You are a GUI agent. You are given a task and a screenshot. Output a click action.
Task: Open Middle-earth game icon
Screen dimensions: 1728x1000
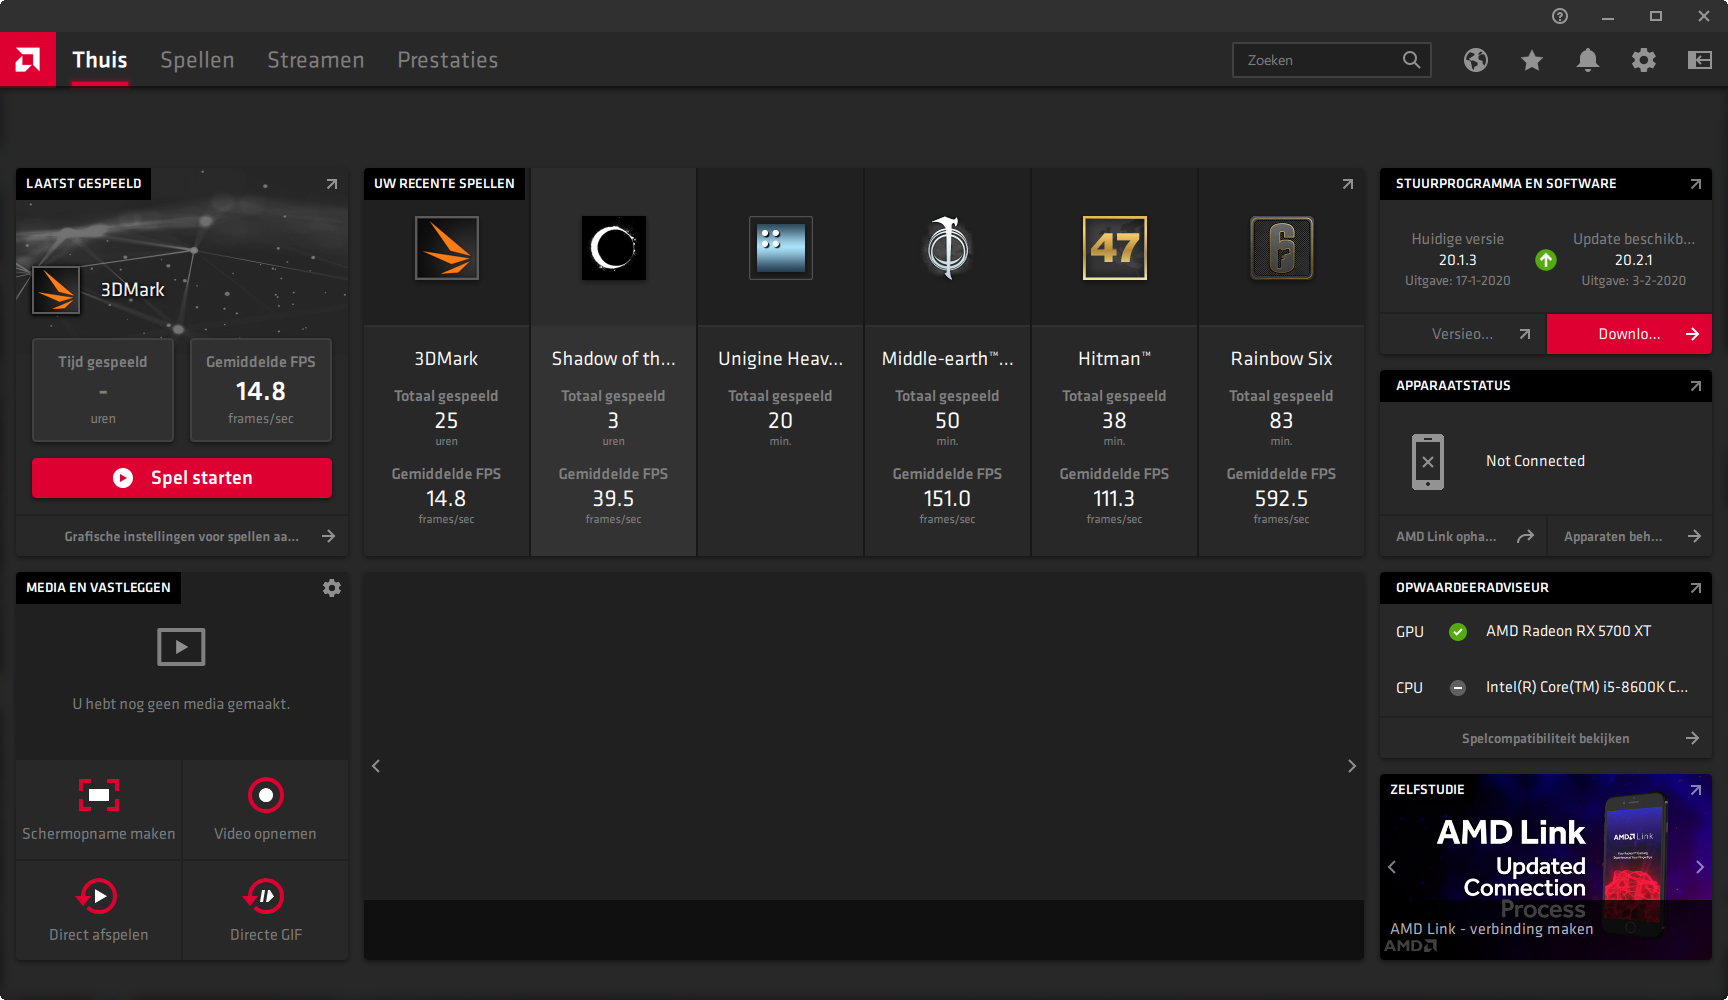(x=948, y=248)
